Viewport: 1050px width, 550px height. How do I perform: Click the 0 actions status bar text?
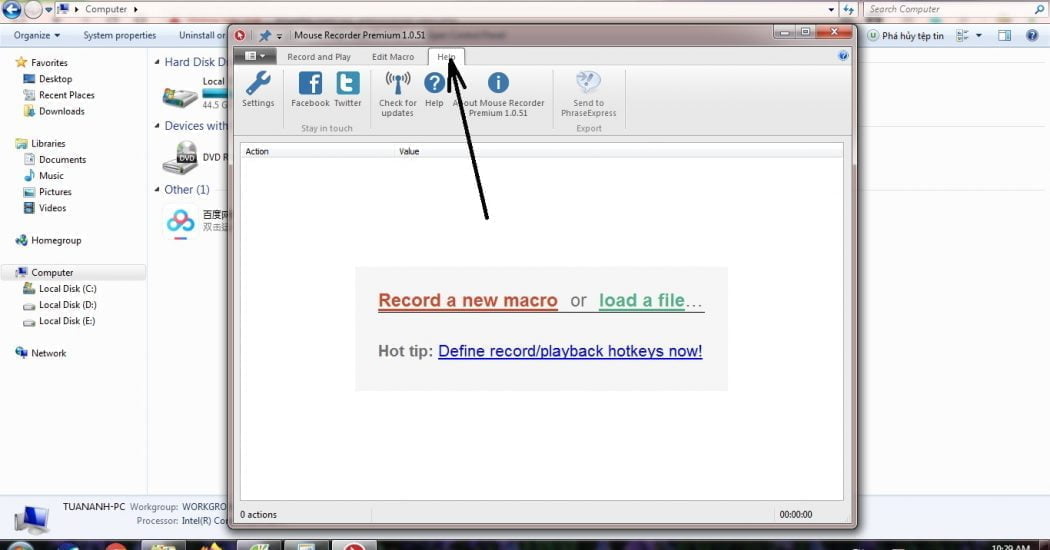(x=258, y=514)
